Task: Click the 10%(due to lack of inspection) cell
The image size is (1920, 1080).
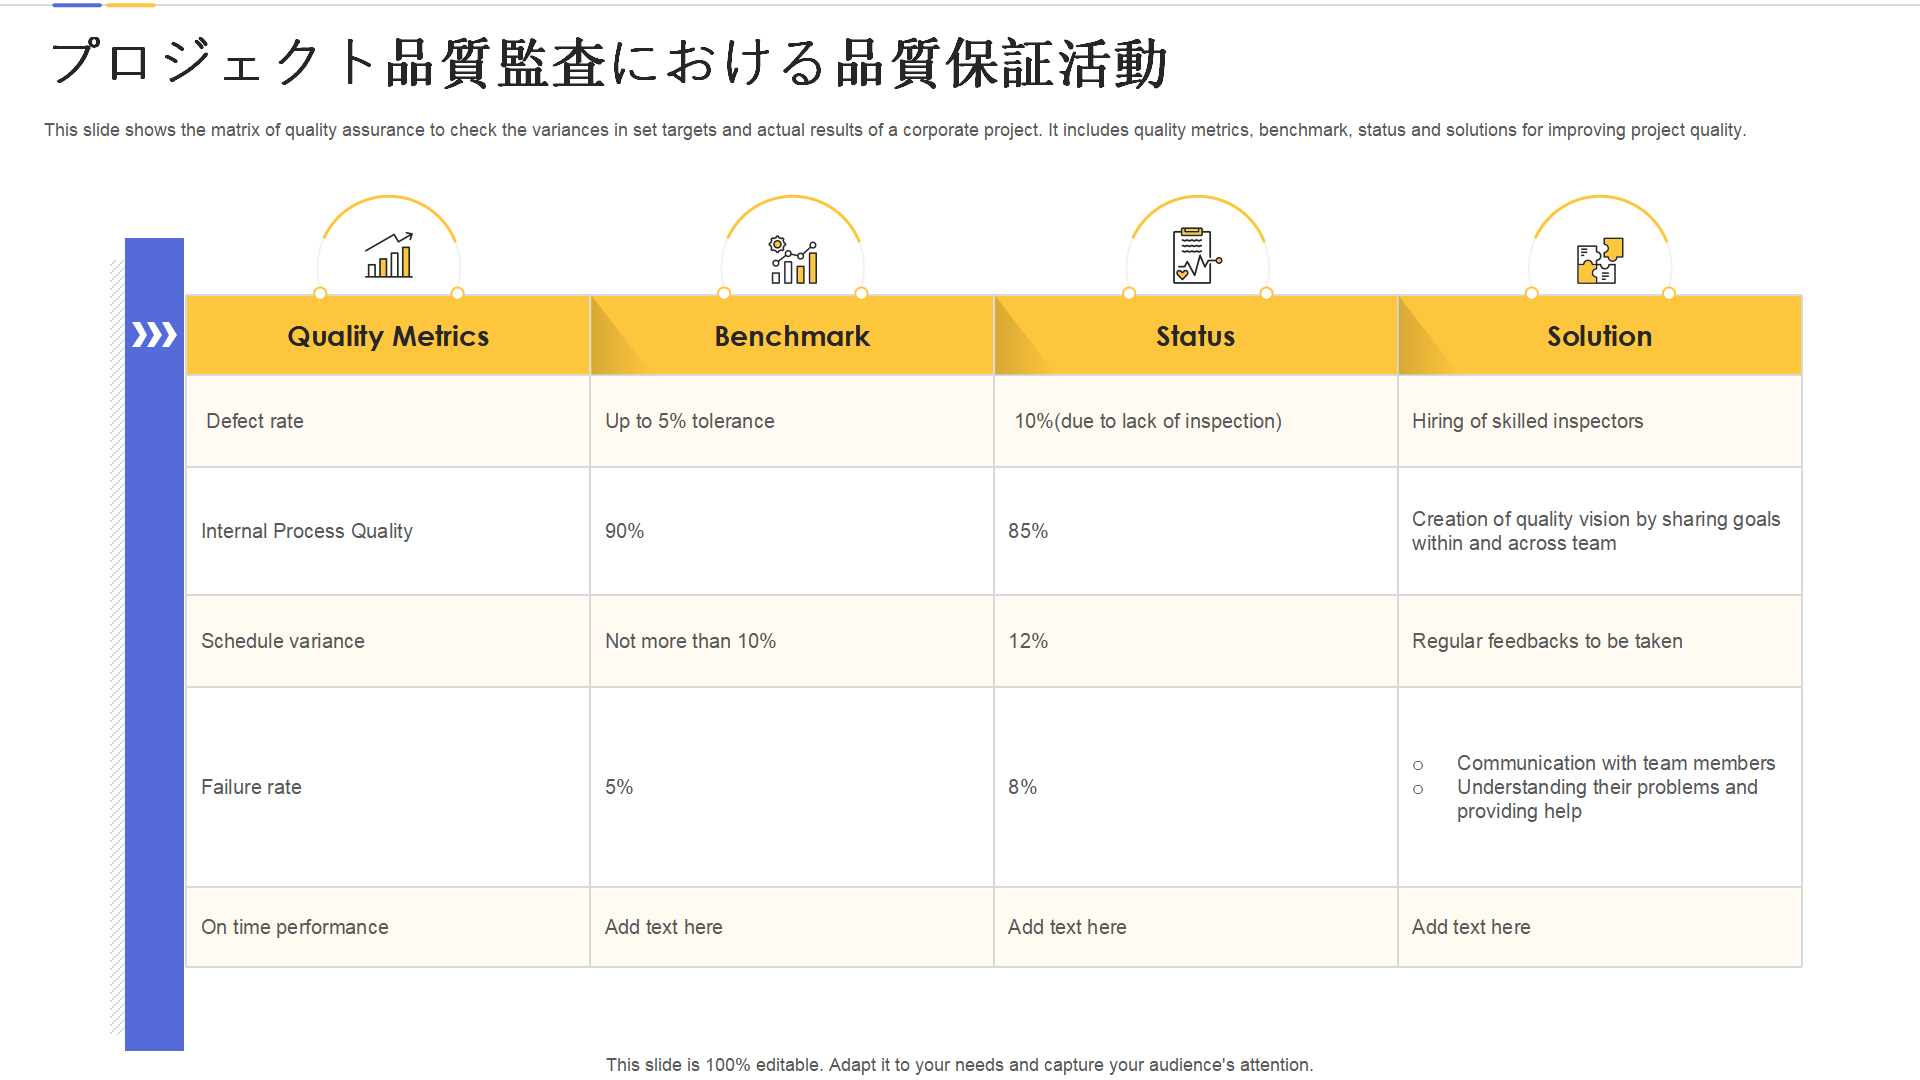Action: (x=1196, y=421)
